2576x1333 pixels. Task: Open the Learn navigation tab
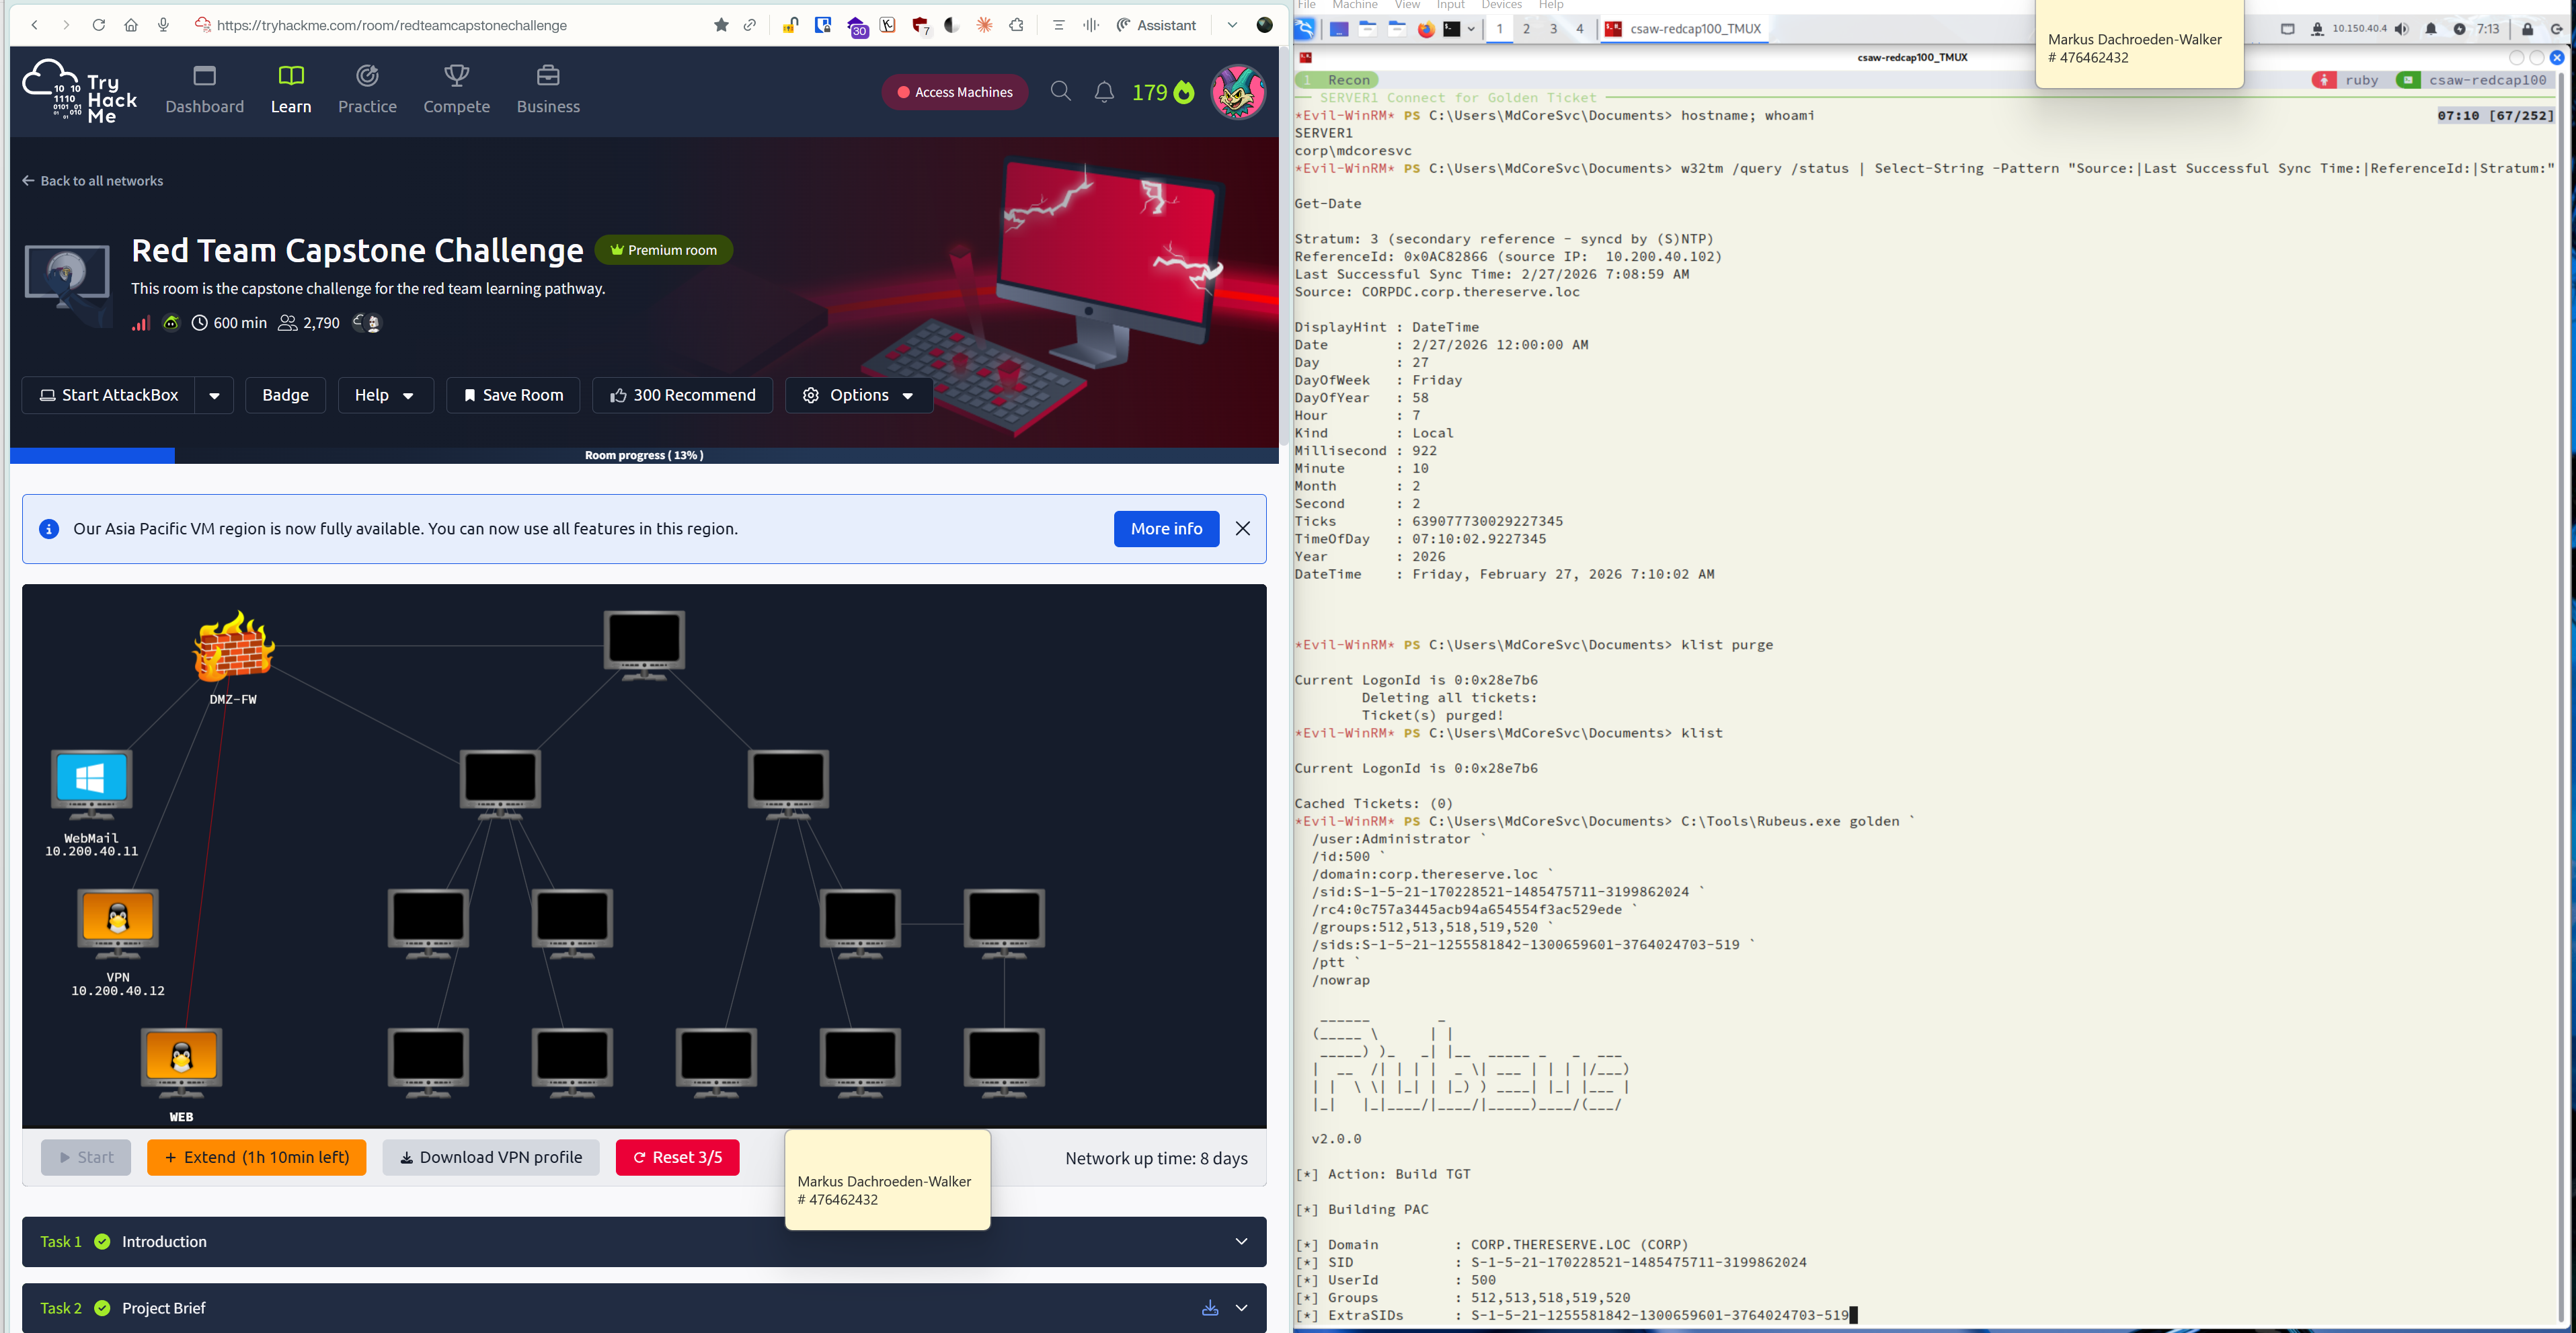[291, 89]
